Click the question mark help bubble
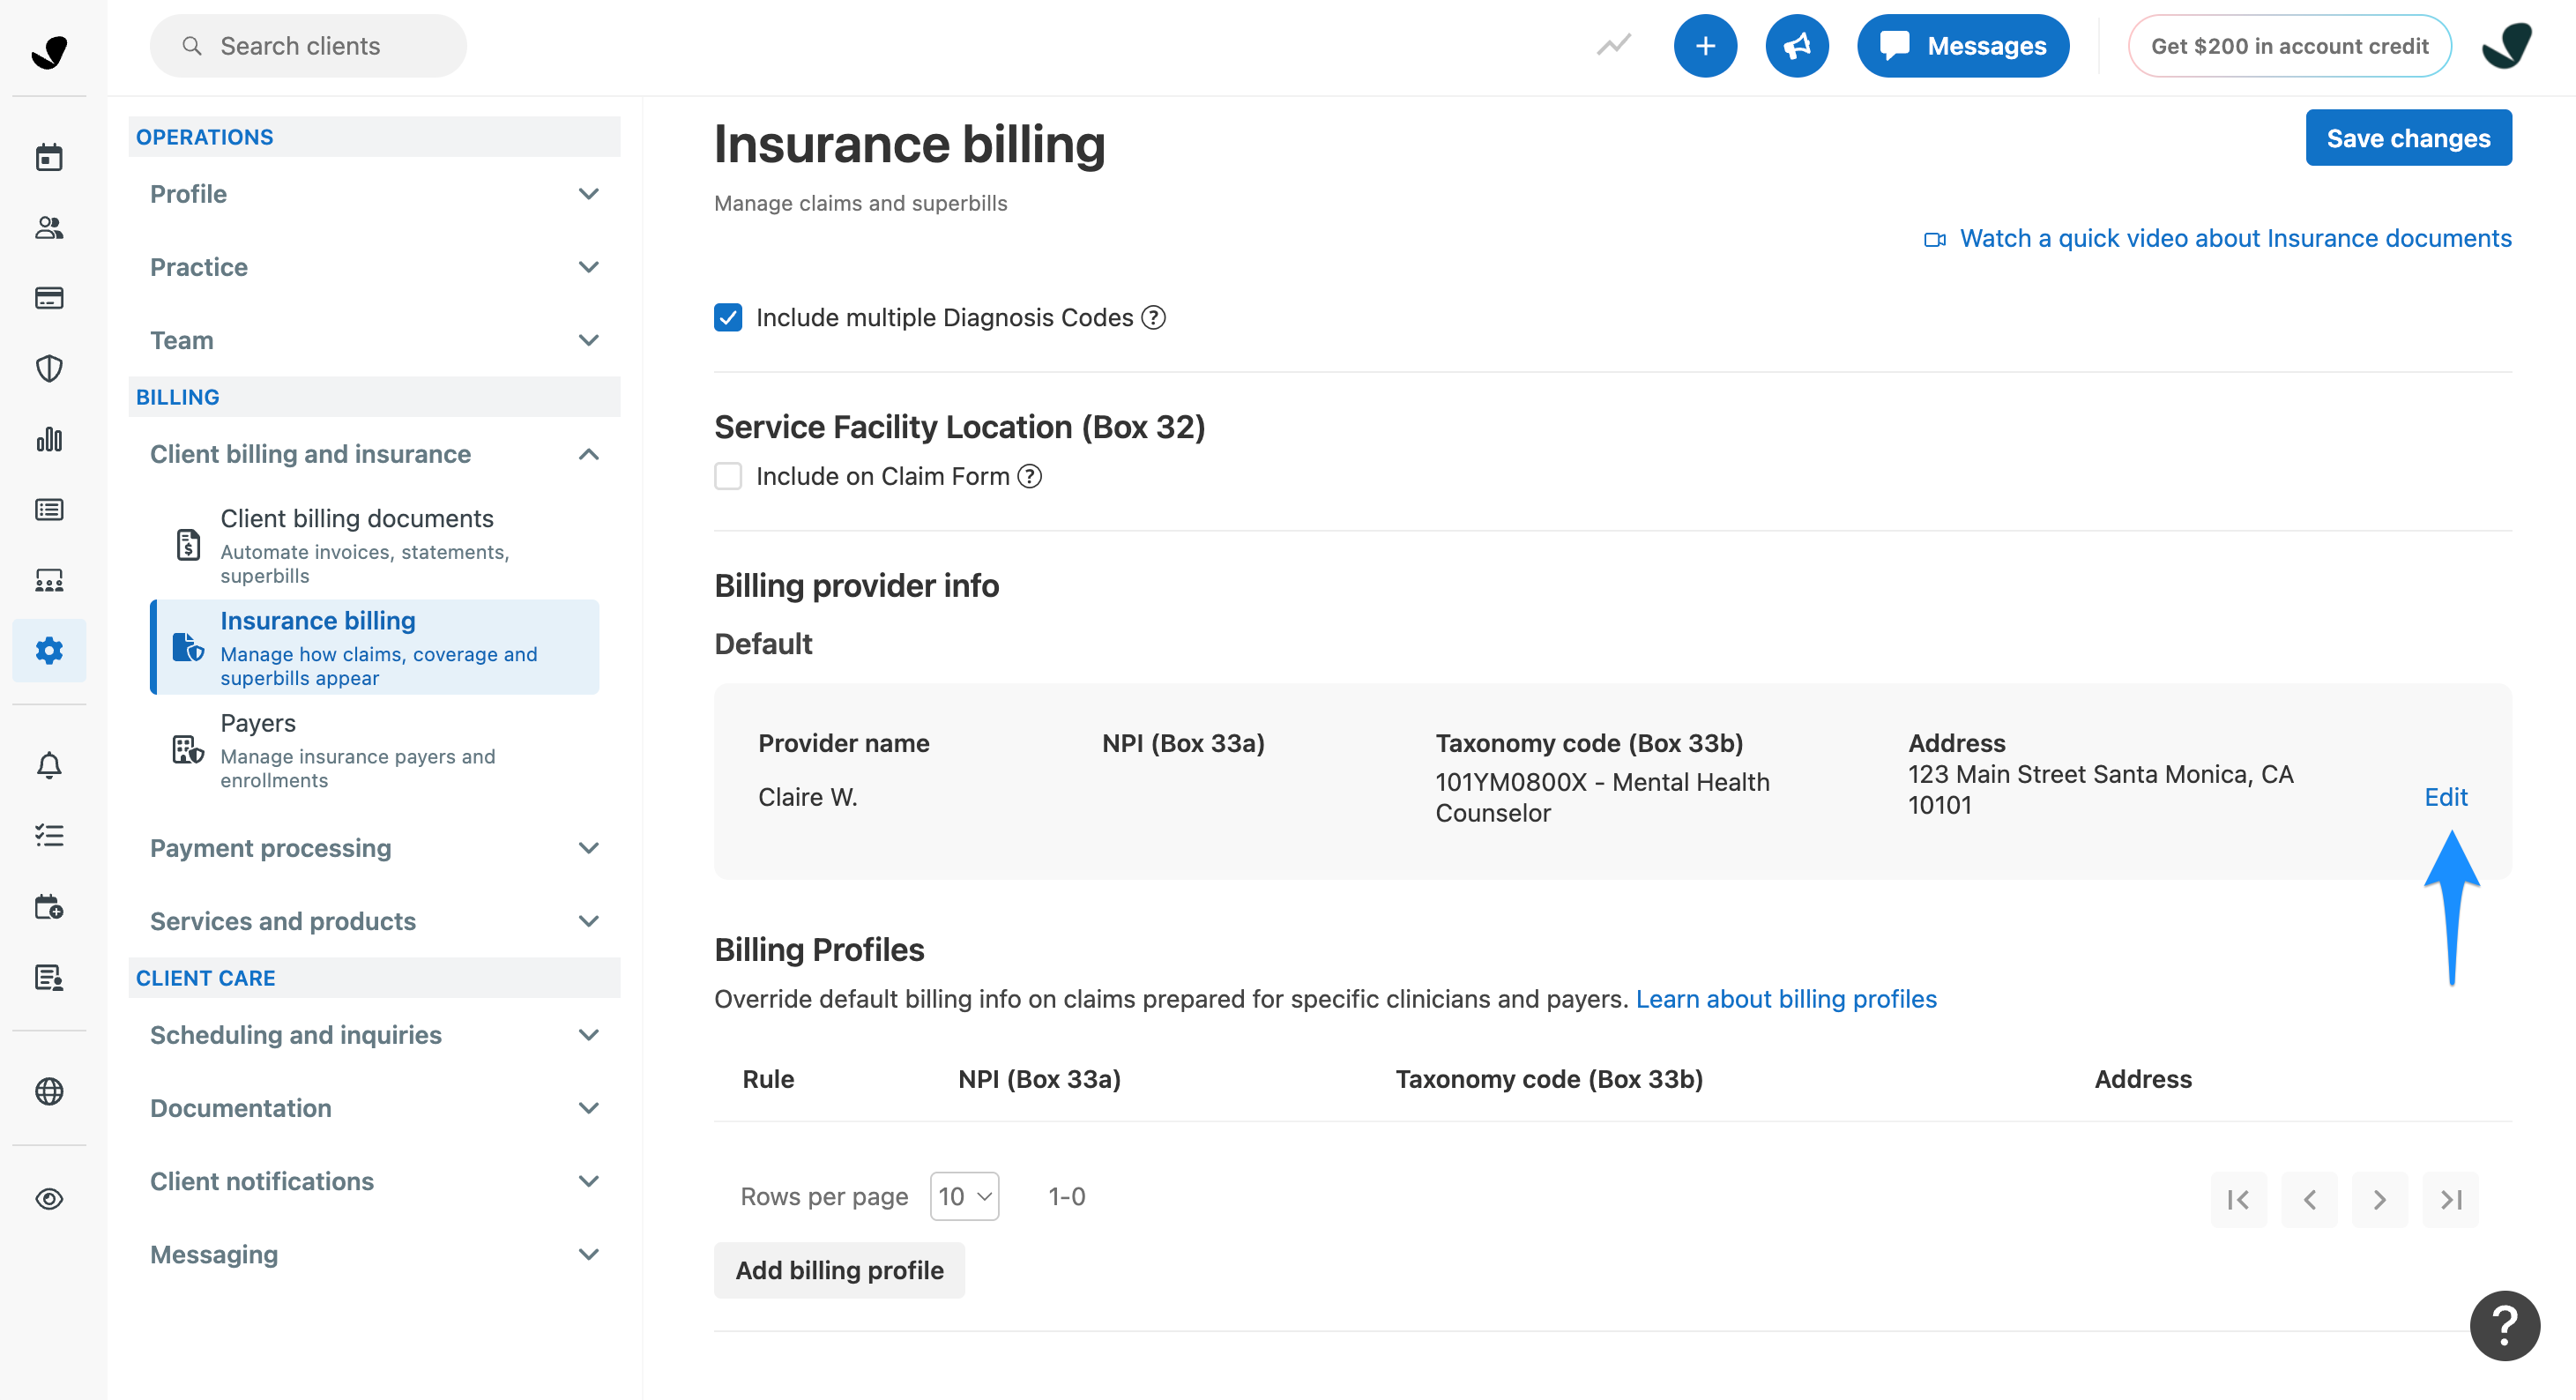 [2503, 1325]
